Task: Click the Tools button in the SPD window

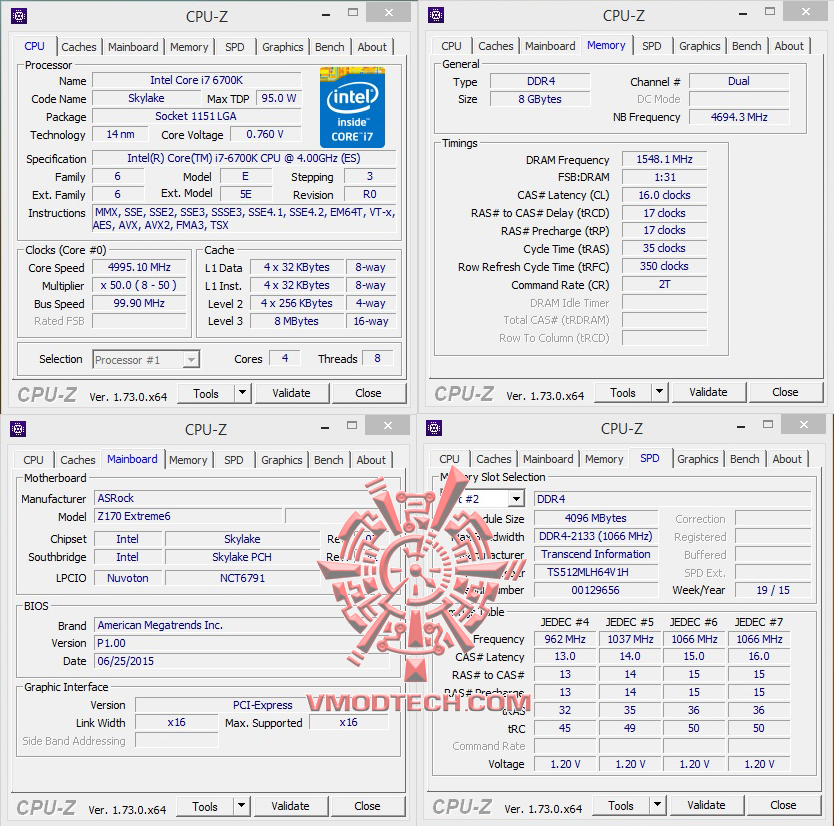Action: coord(621,805)
